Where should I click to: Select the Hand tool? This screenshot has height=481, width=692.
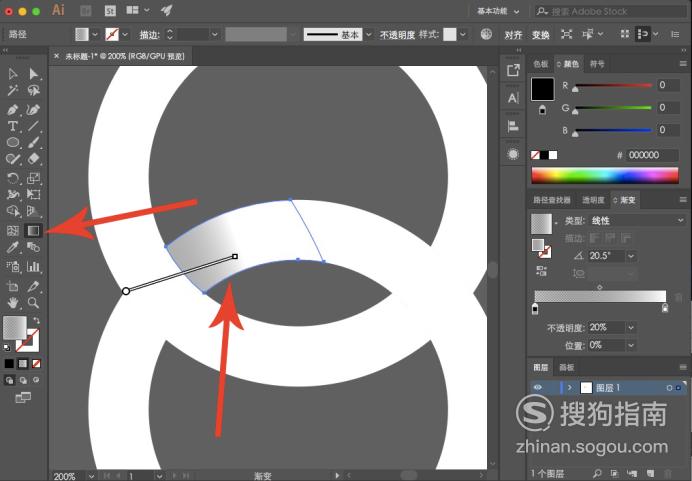[x=13, y=303]
